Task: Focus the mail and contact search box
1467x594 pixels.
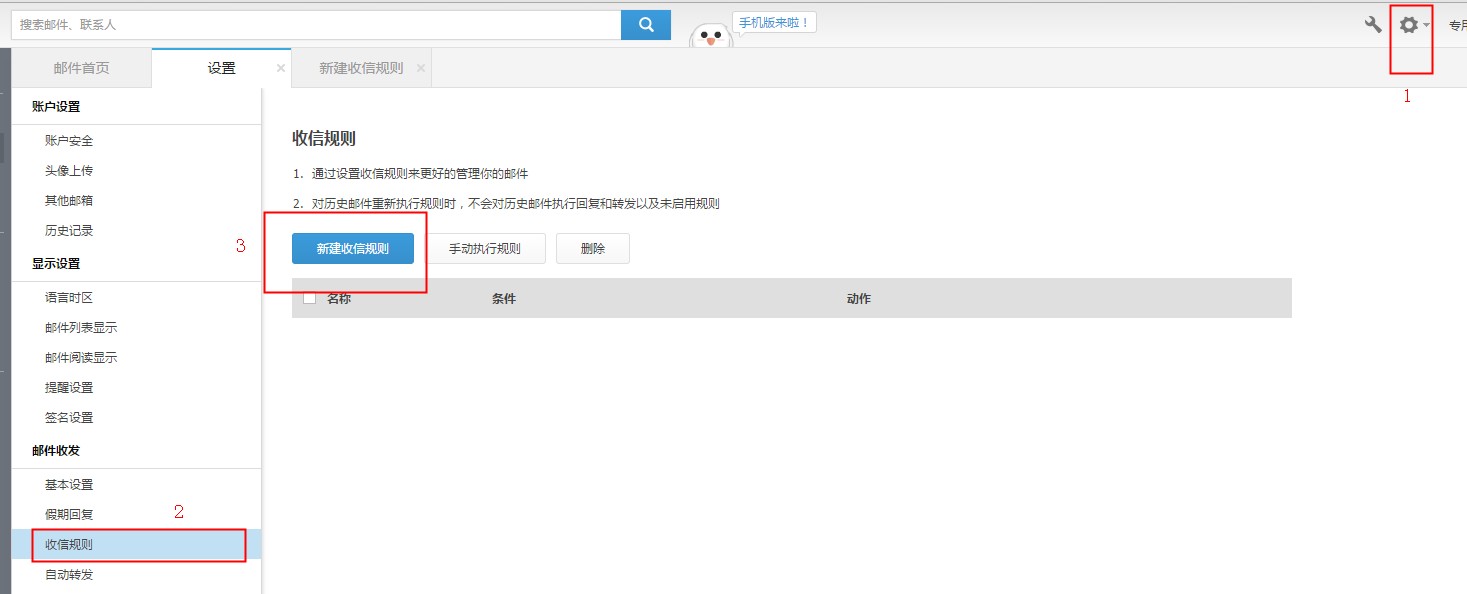Action: click(x=315, y=25)
